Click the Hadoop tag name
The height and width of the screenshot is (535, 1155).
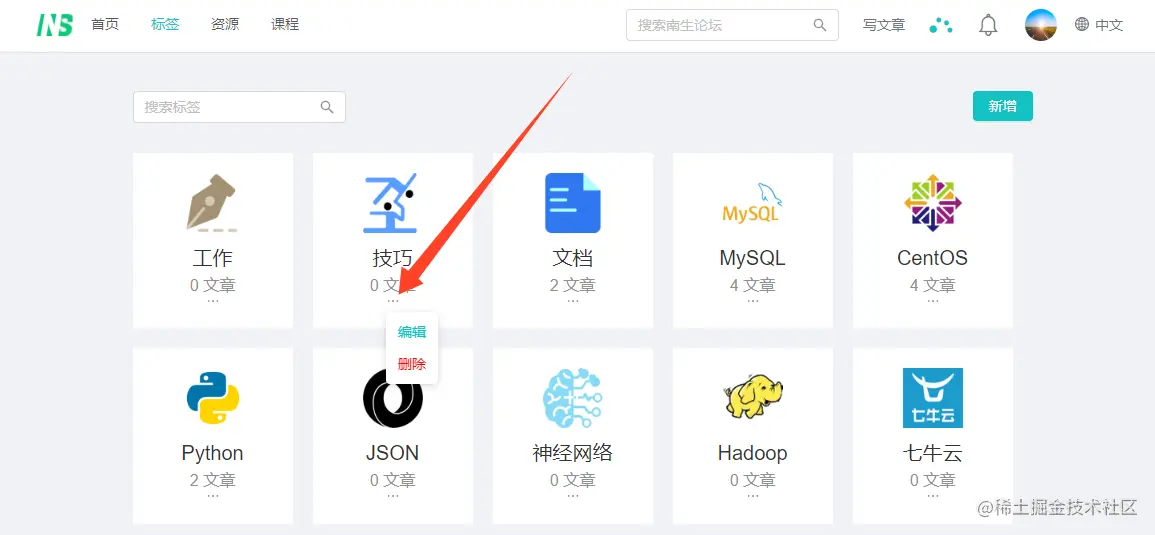pyautogui.click(x=752, y=453)
